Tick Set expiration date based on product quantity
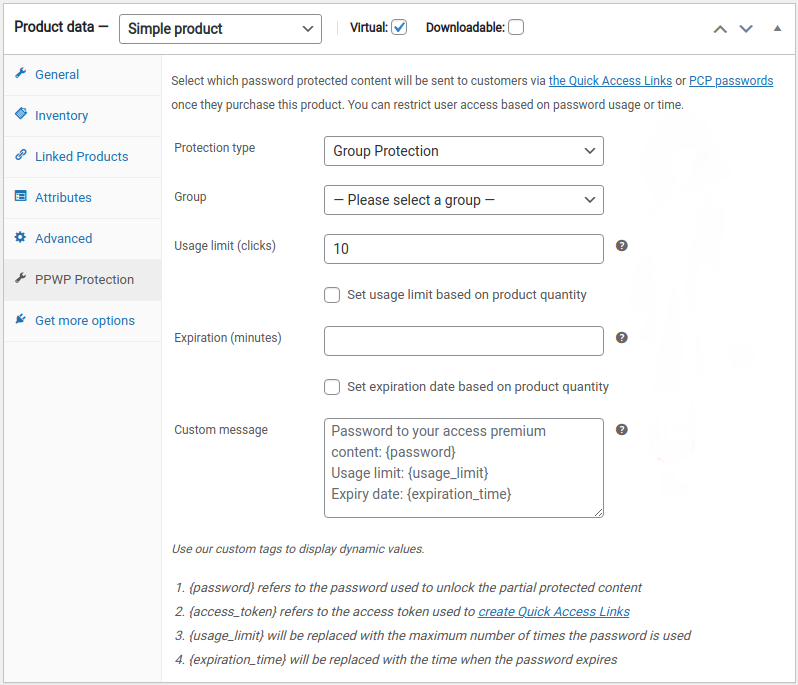This screenshot has width=798, height=685. (x=333, y=387)
